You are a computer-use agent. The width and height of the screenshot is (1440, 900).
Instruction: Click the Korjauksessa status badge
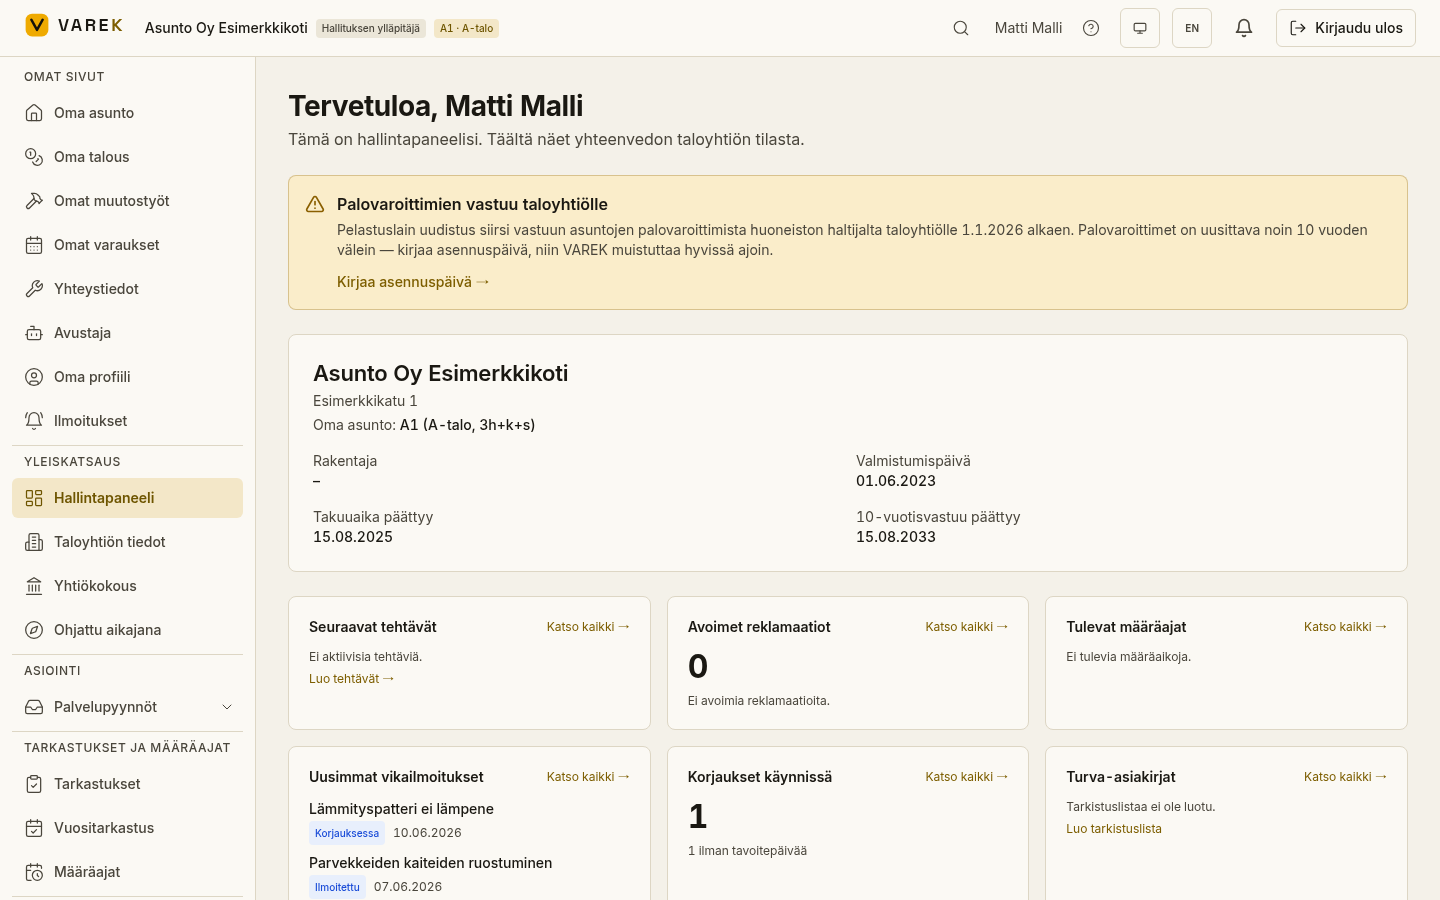tap(347, 833)
